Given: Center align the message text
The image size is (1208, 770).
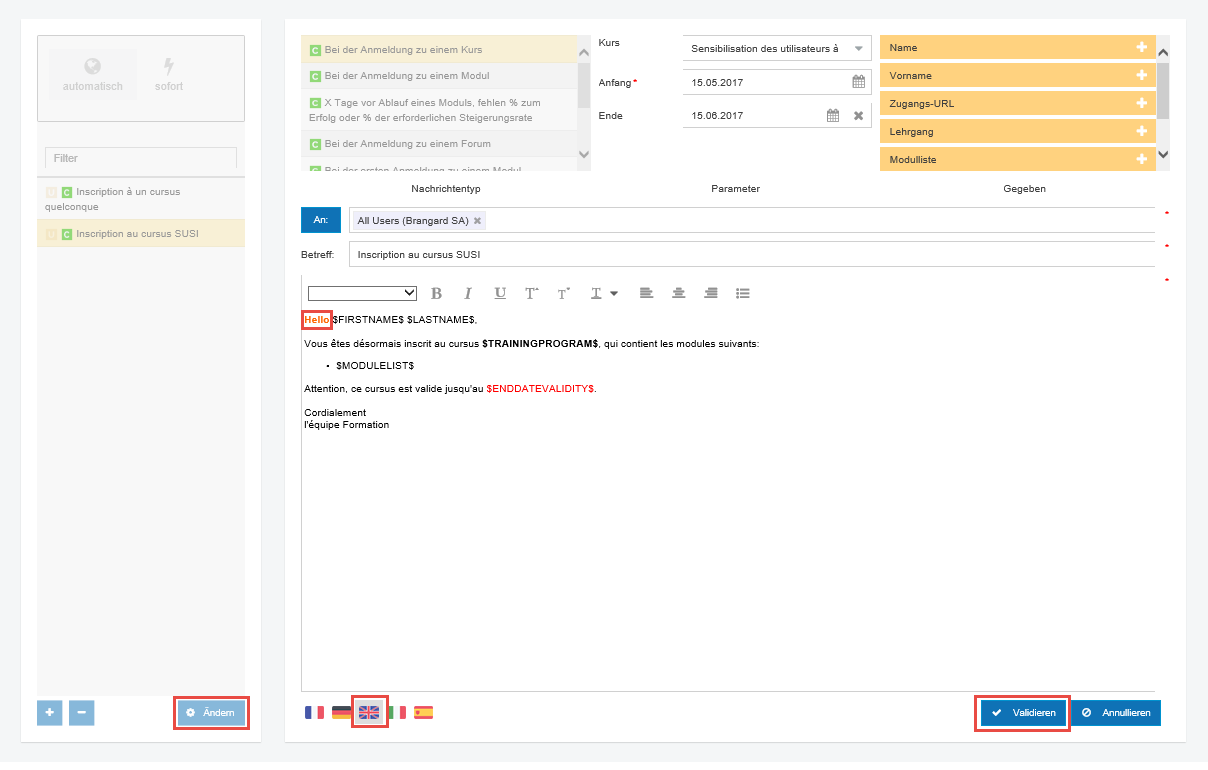Looking at the screenshot, I should tap(679, 293).
